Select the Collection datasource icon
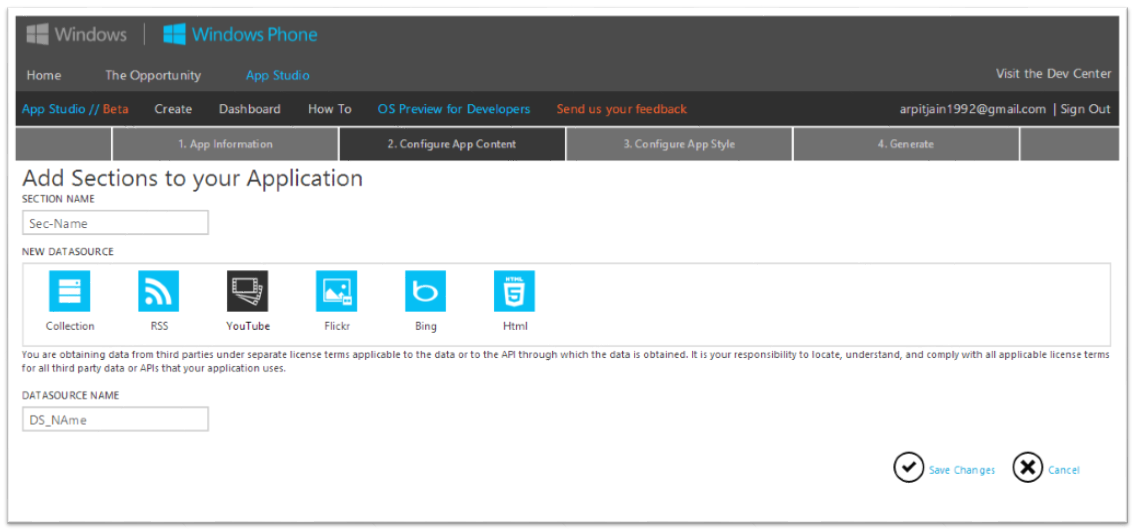 (69, 291)
